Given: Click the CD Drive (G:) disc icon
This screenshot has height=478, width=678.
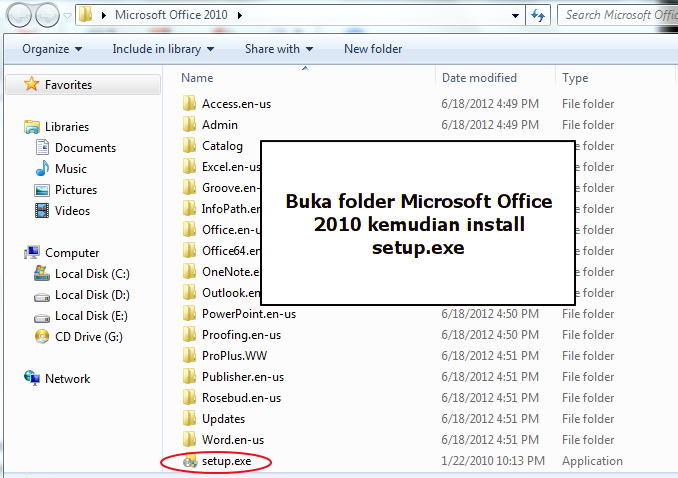Looking at the screenshot, I should point(42,337).
